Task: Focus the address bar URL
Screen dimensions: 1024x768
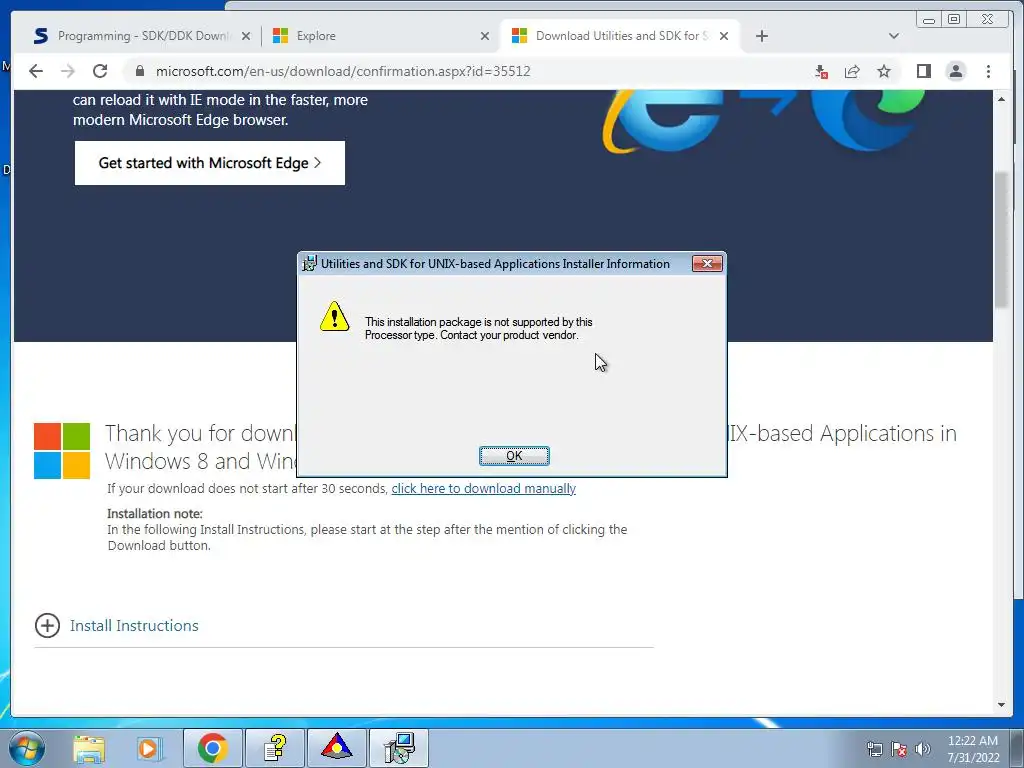Action: pyautogui.click(x=343, y=71)
